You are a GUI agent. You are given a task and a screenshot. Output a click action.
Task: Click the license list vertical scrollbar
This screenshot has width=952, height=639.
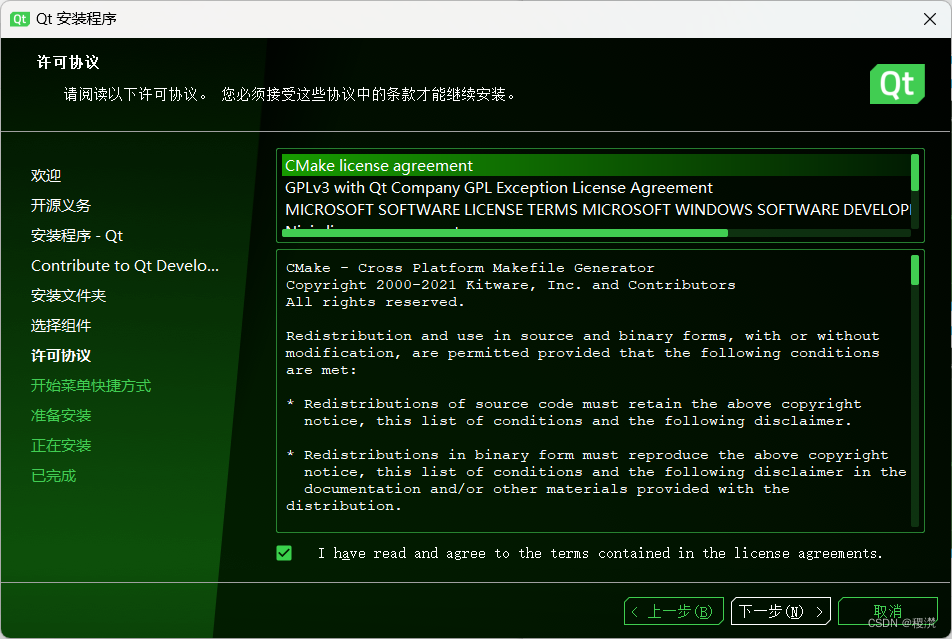915,191
